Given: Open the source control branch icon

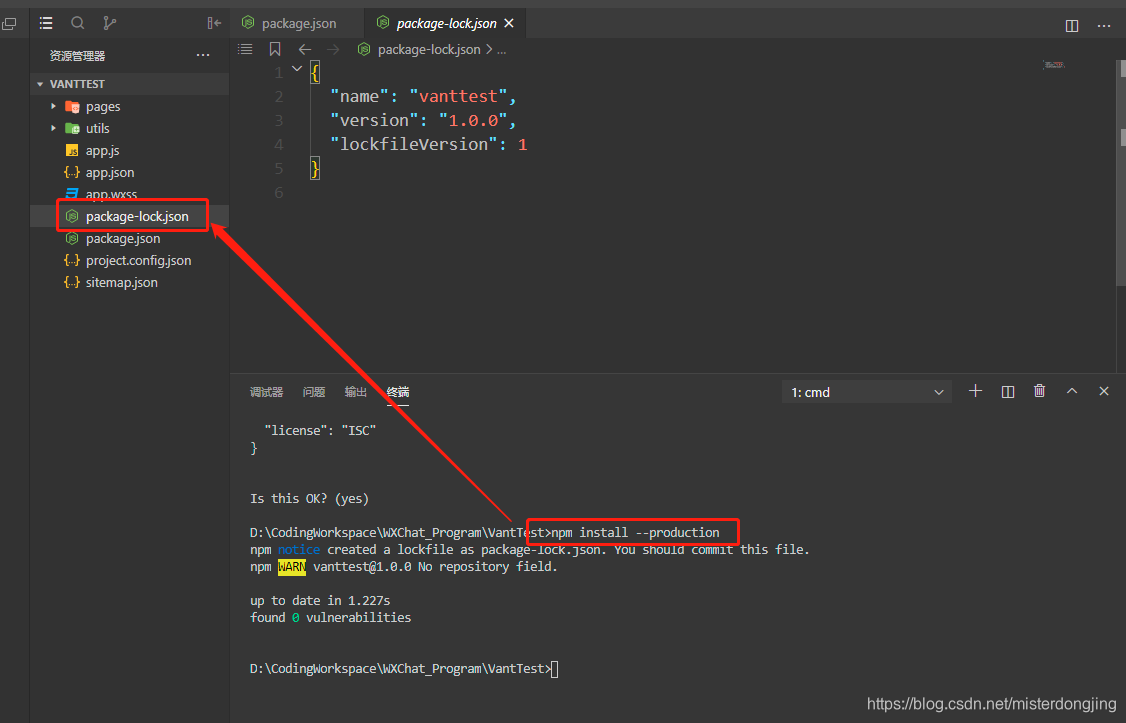Looking at the screenshot, I should (109, 23).
